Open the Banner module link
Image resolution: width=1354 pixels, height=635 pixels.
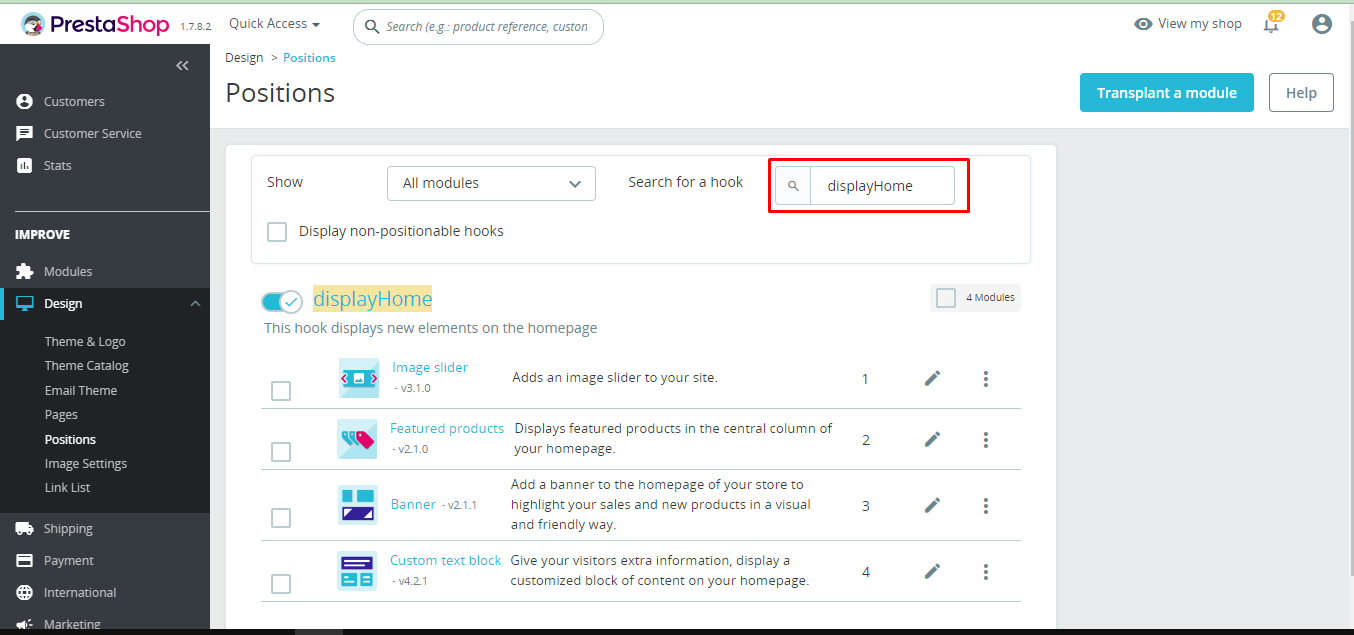[x=413, y=504]
